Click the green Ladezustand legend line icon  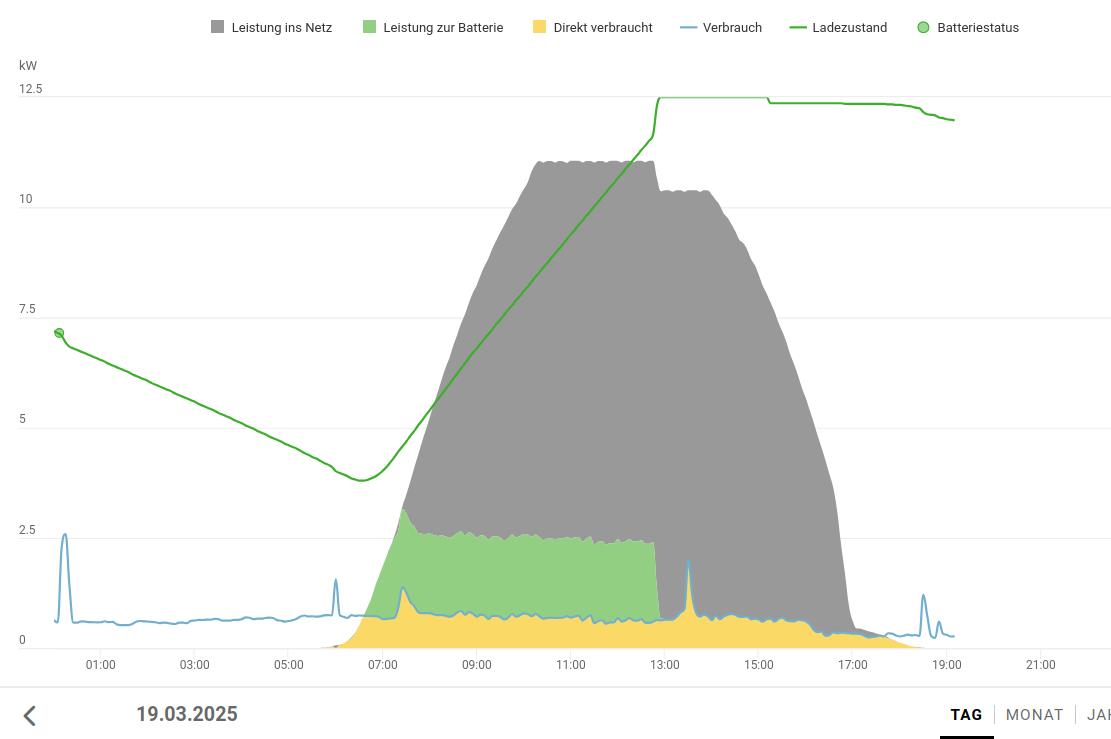click(798, 27)
